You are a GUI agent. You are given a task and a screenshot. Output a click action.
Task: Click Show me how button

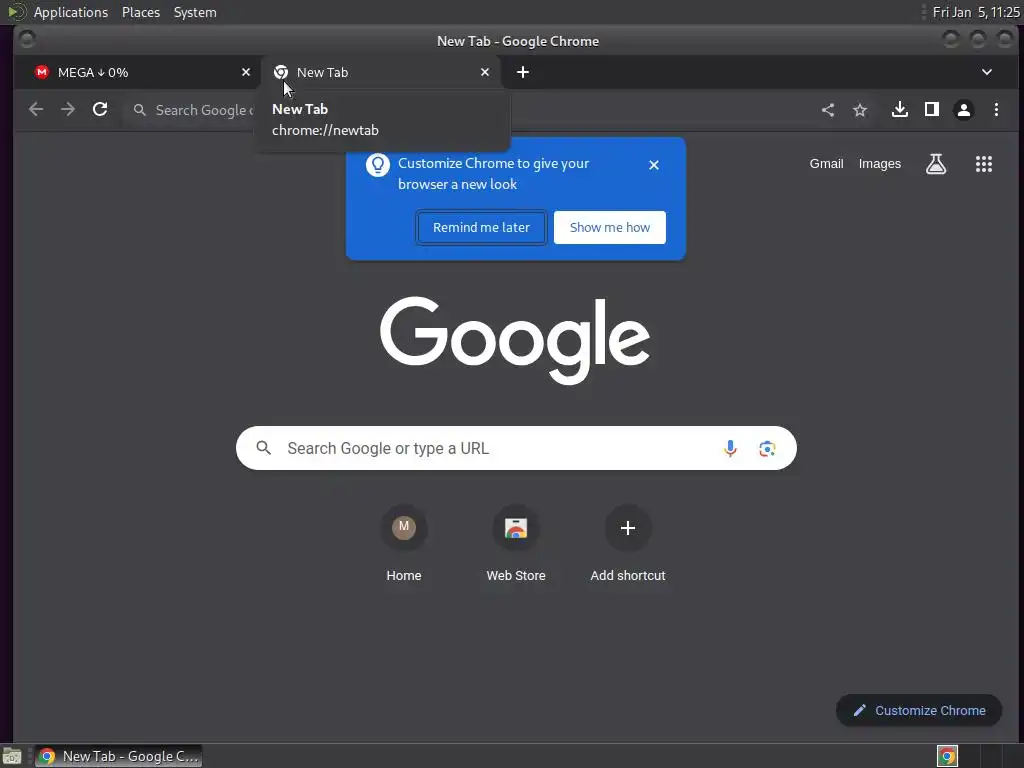pos(610,227)
